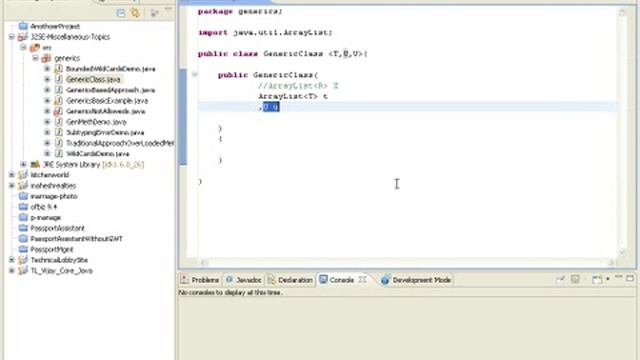
Task: Close the Console tab
Action: (x=362, y=280)
